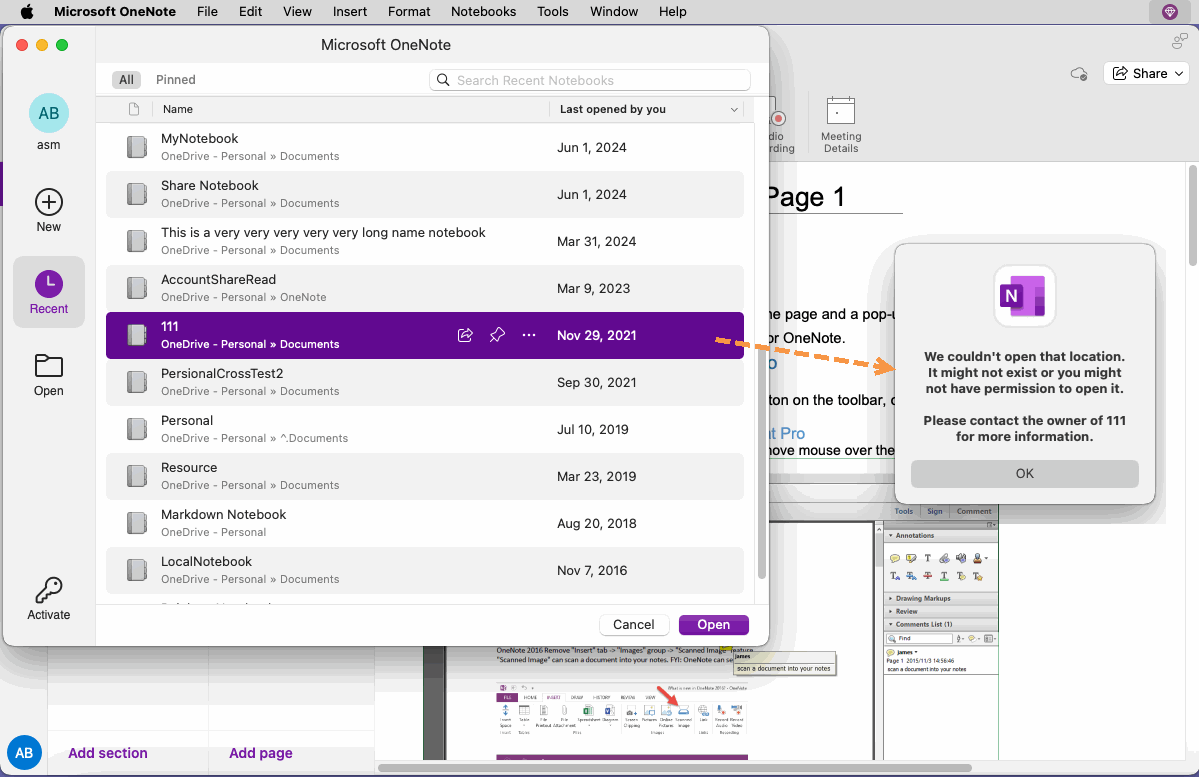Screen dimensions: 1199x777
Task: Select the All filter toggle
Action: (x=126, y=80)
